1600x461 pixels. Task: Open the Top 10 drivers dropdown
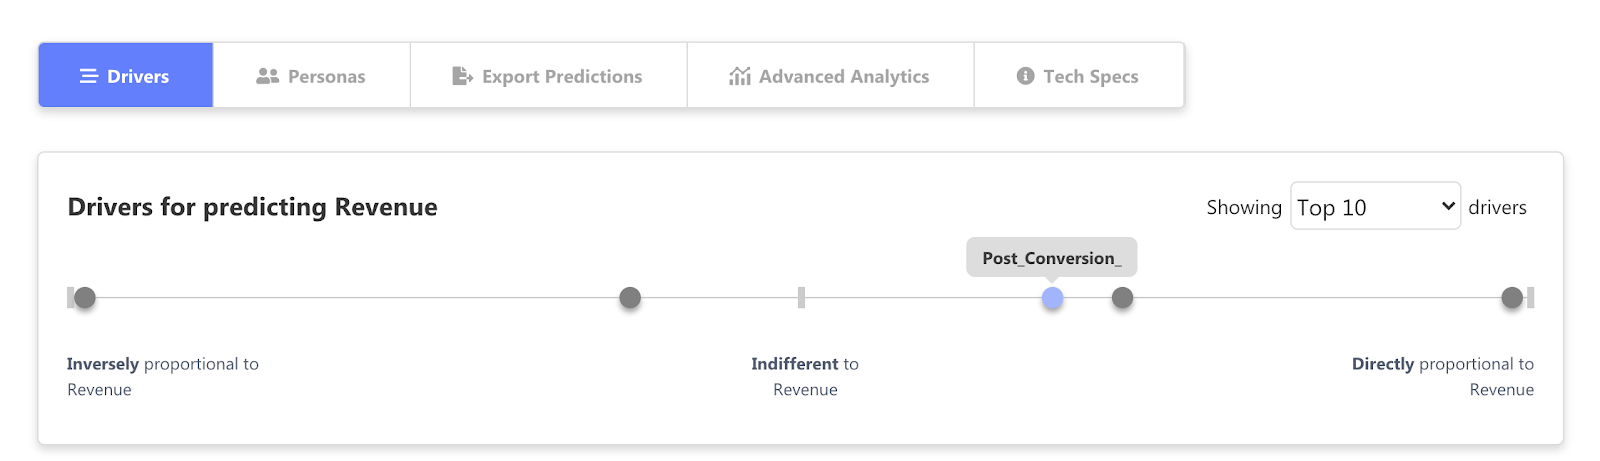tap(1376, 206)
